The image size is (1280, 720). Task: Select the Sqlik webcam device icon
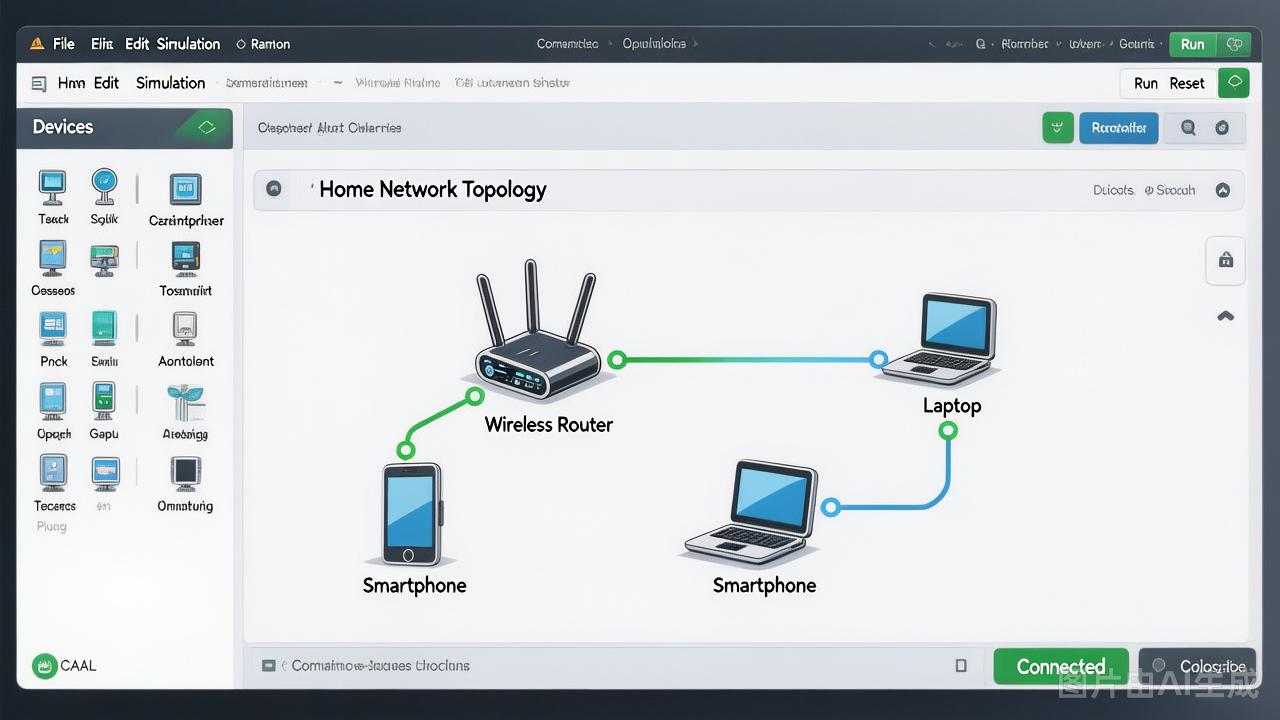(104, 187)
